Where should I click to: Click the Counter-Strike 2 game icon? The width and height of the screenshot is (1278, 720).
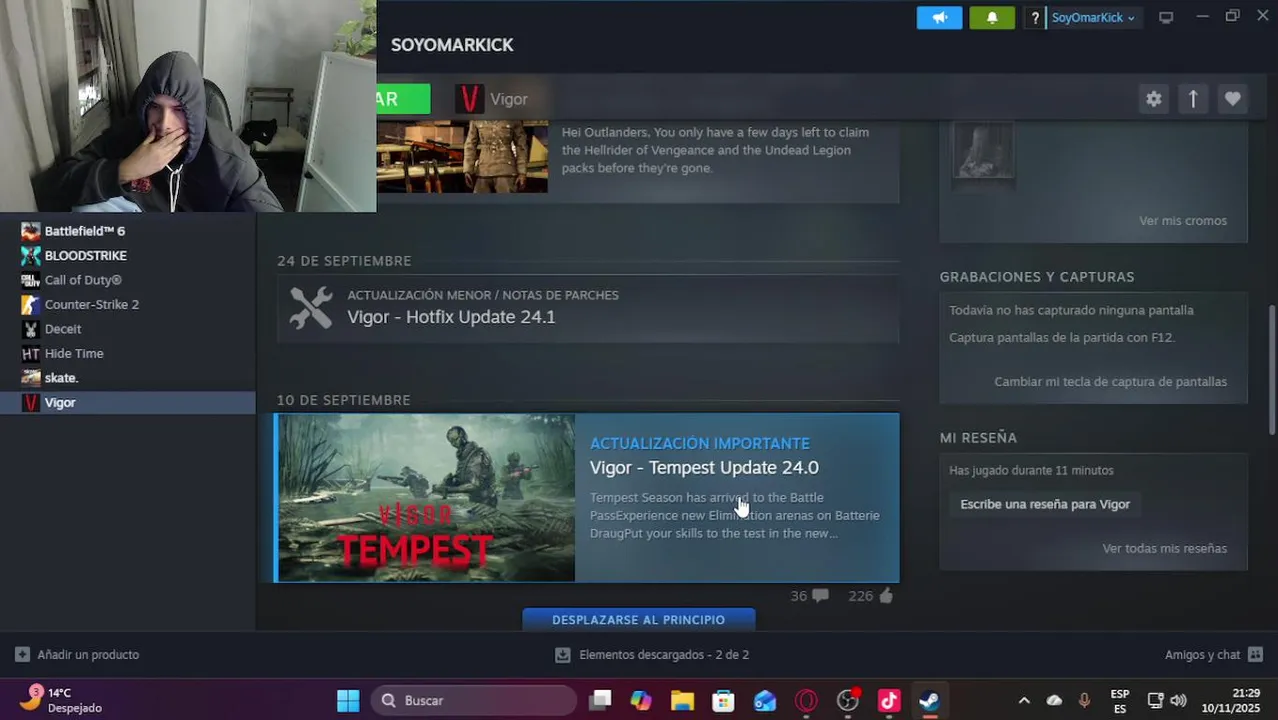click(x=31, y=304)
